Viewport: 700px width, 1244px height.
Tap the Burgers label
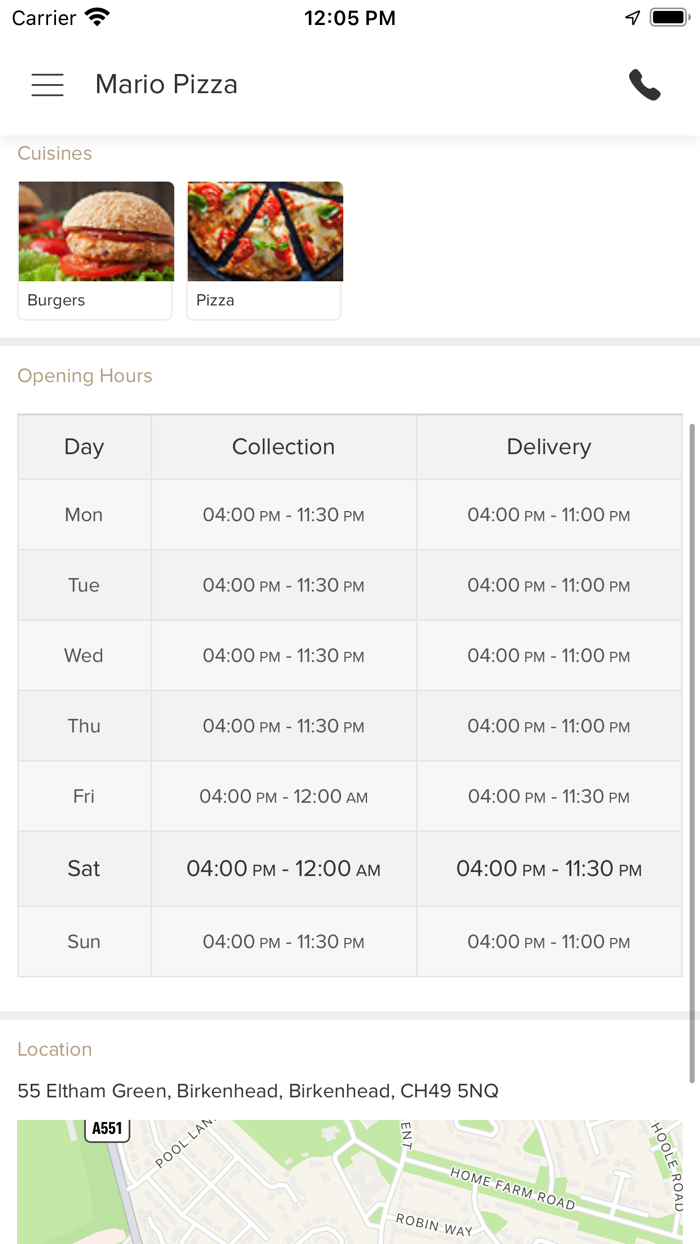56,300
